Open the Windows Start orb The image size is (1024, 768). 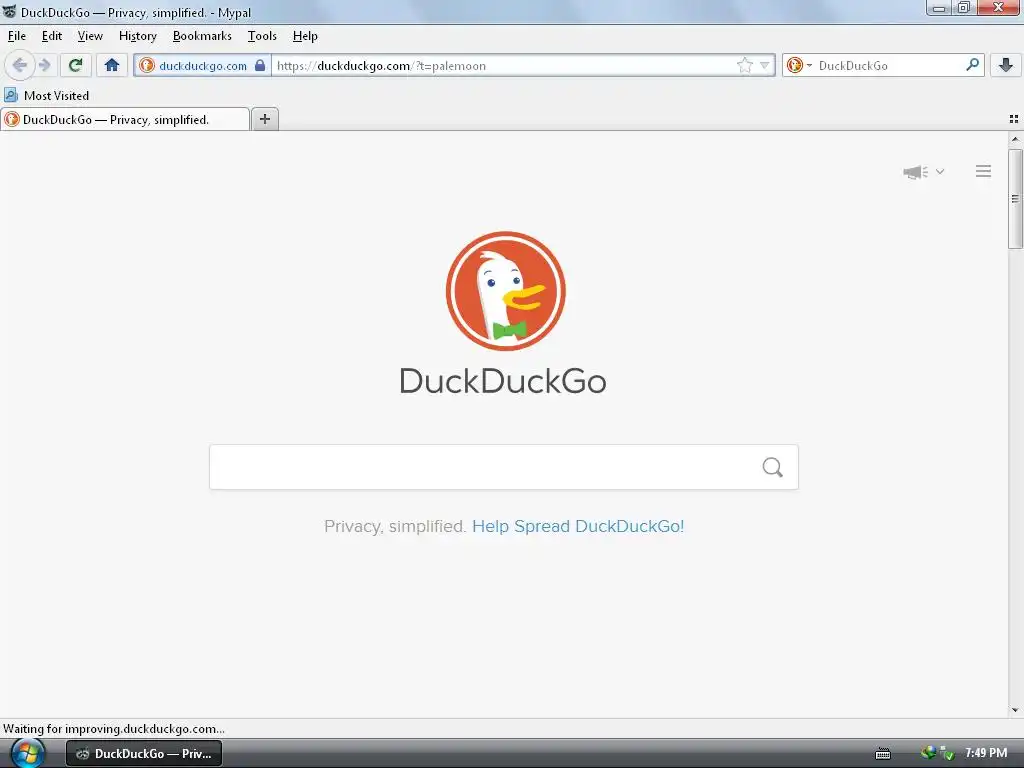(27, 754)
